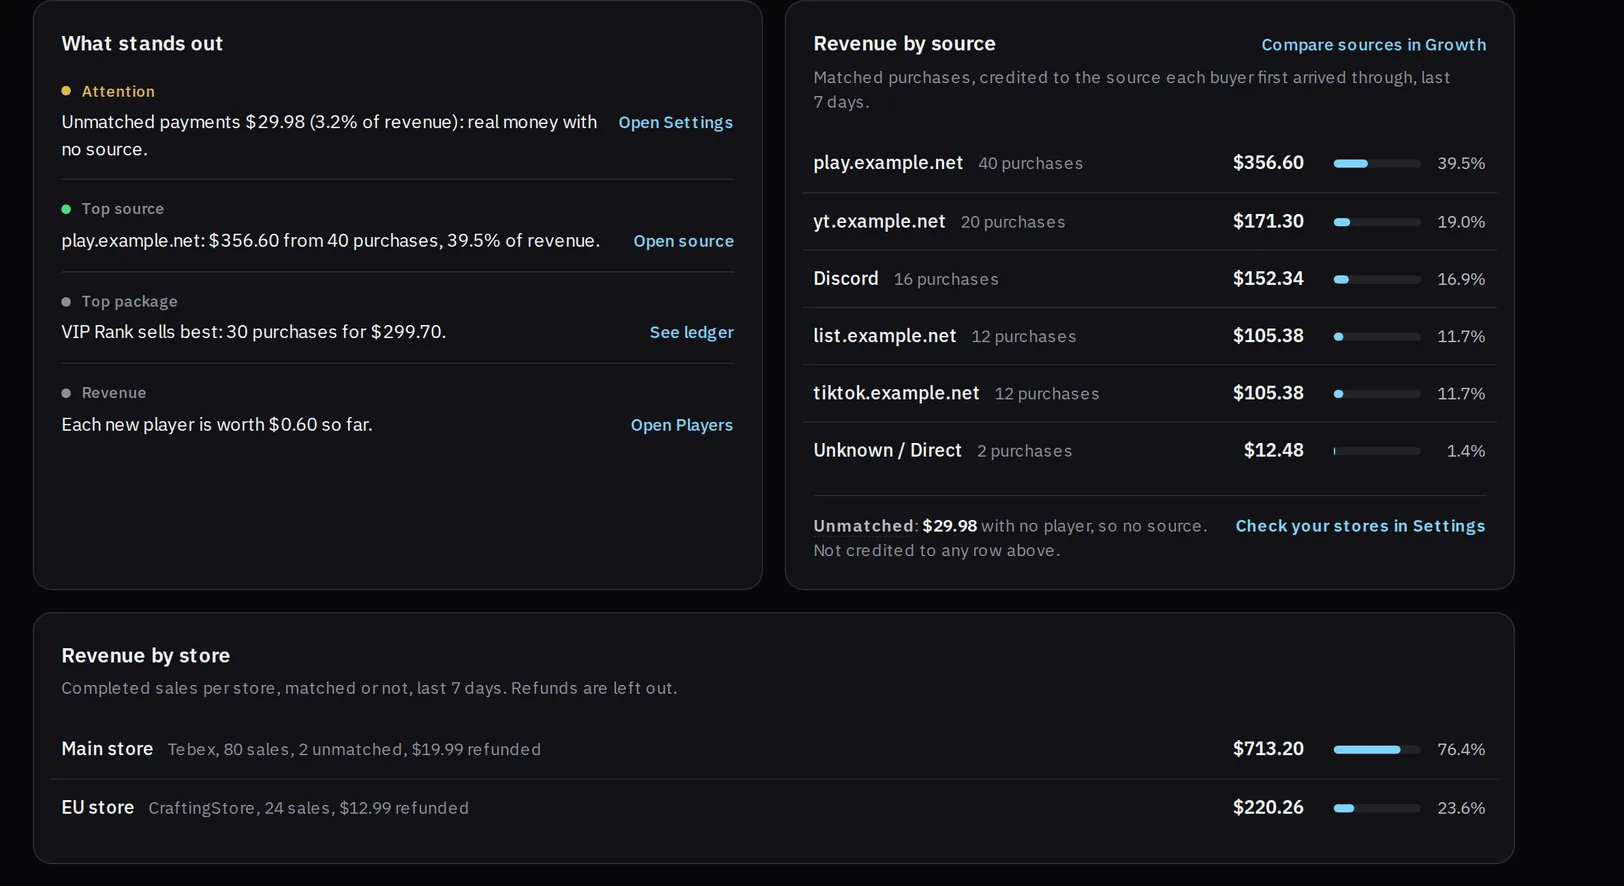Select the play.example.net source row

[1149, 163]
